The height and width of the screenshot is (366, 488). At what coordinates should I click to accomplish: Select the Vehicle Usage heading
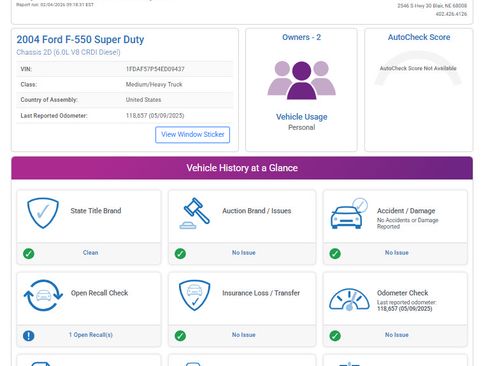pos(302,117)
